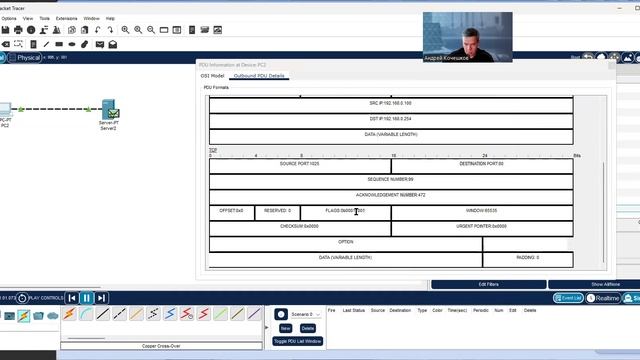Choose the fiber orange cable type
The width and height of the screenshot is (640, 360).
[136, 314]
